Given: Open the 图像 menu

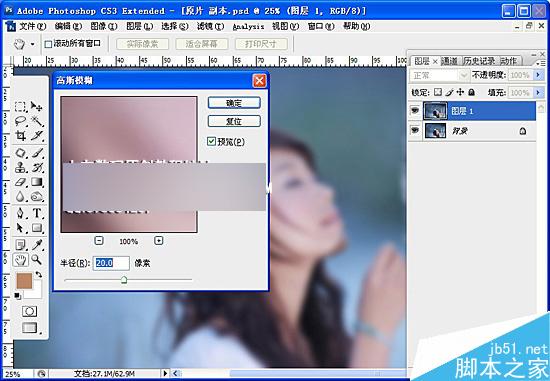Looking at the screenshot, I should coord(104,26).
